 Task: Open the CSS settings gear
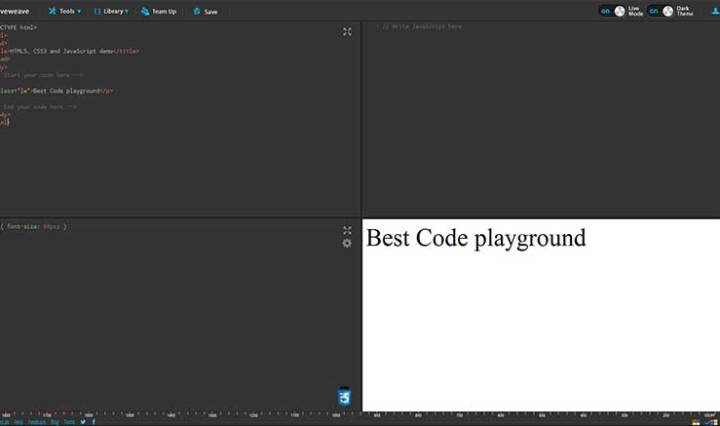pos(347,243)
